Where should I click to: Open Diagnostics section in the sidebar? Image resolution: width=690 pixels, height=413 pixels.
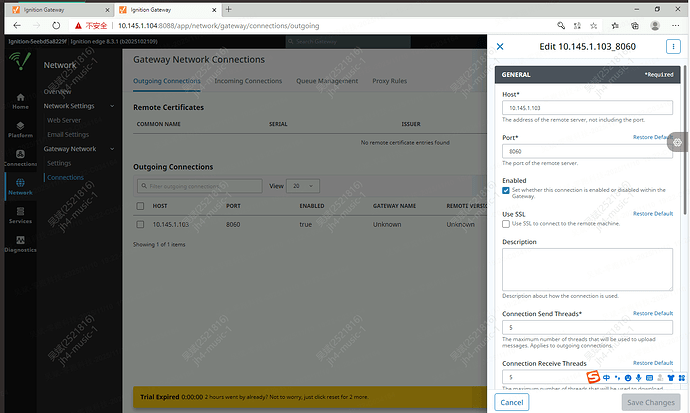20,244
